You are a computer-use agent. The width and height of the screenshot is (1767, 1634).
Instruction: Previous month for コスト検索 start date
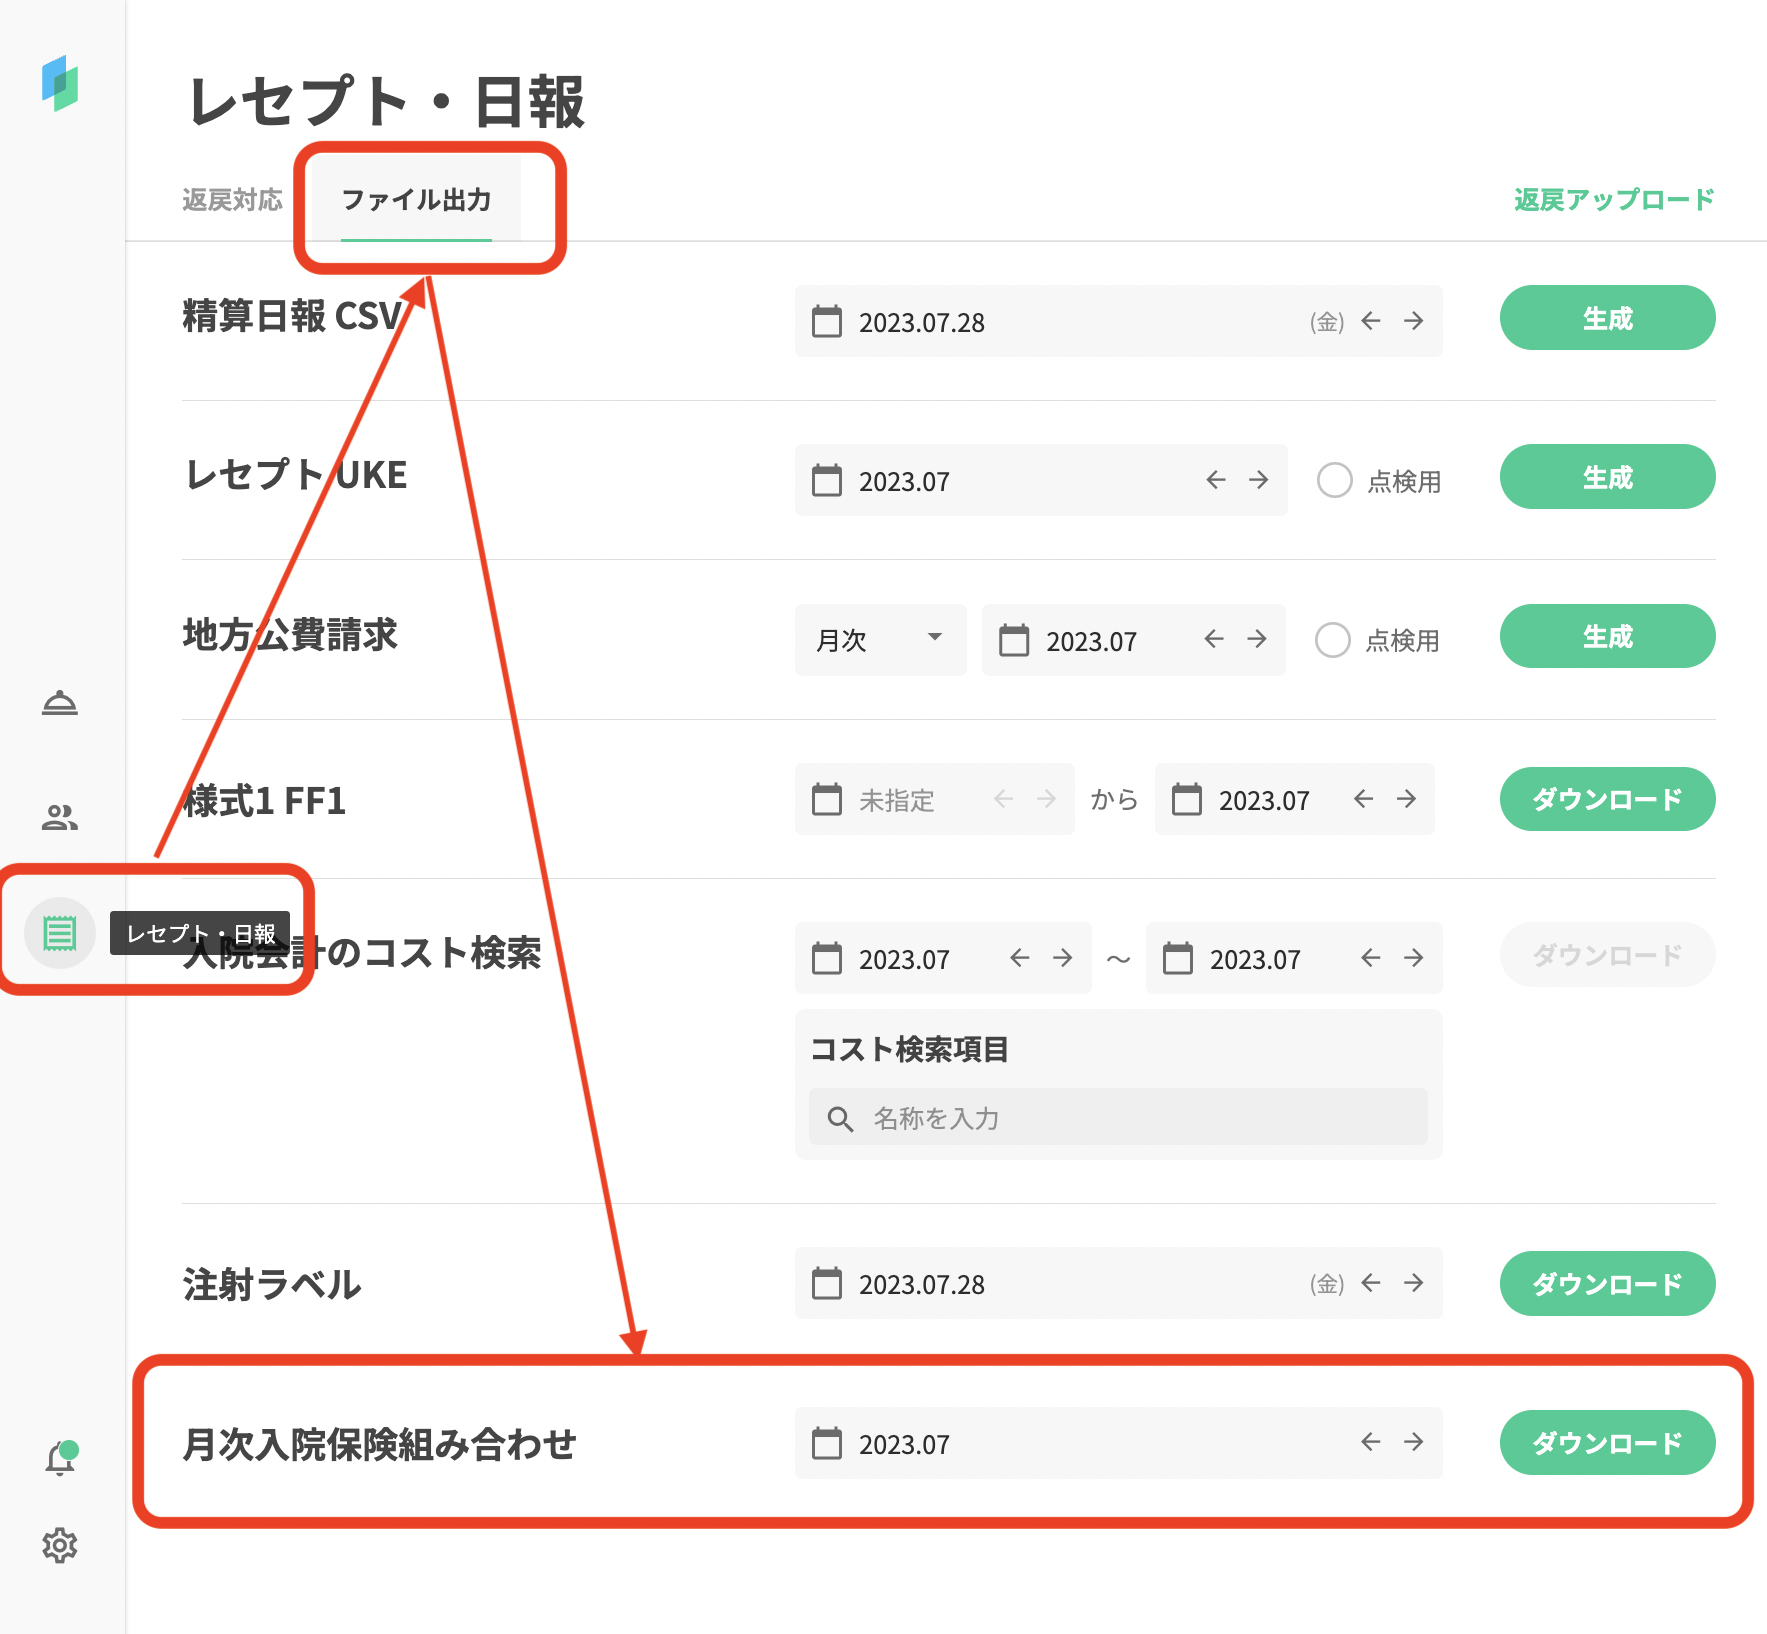(x=1020, y=958)
